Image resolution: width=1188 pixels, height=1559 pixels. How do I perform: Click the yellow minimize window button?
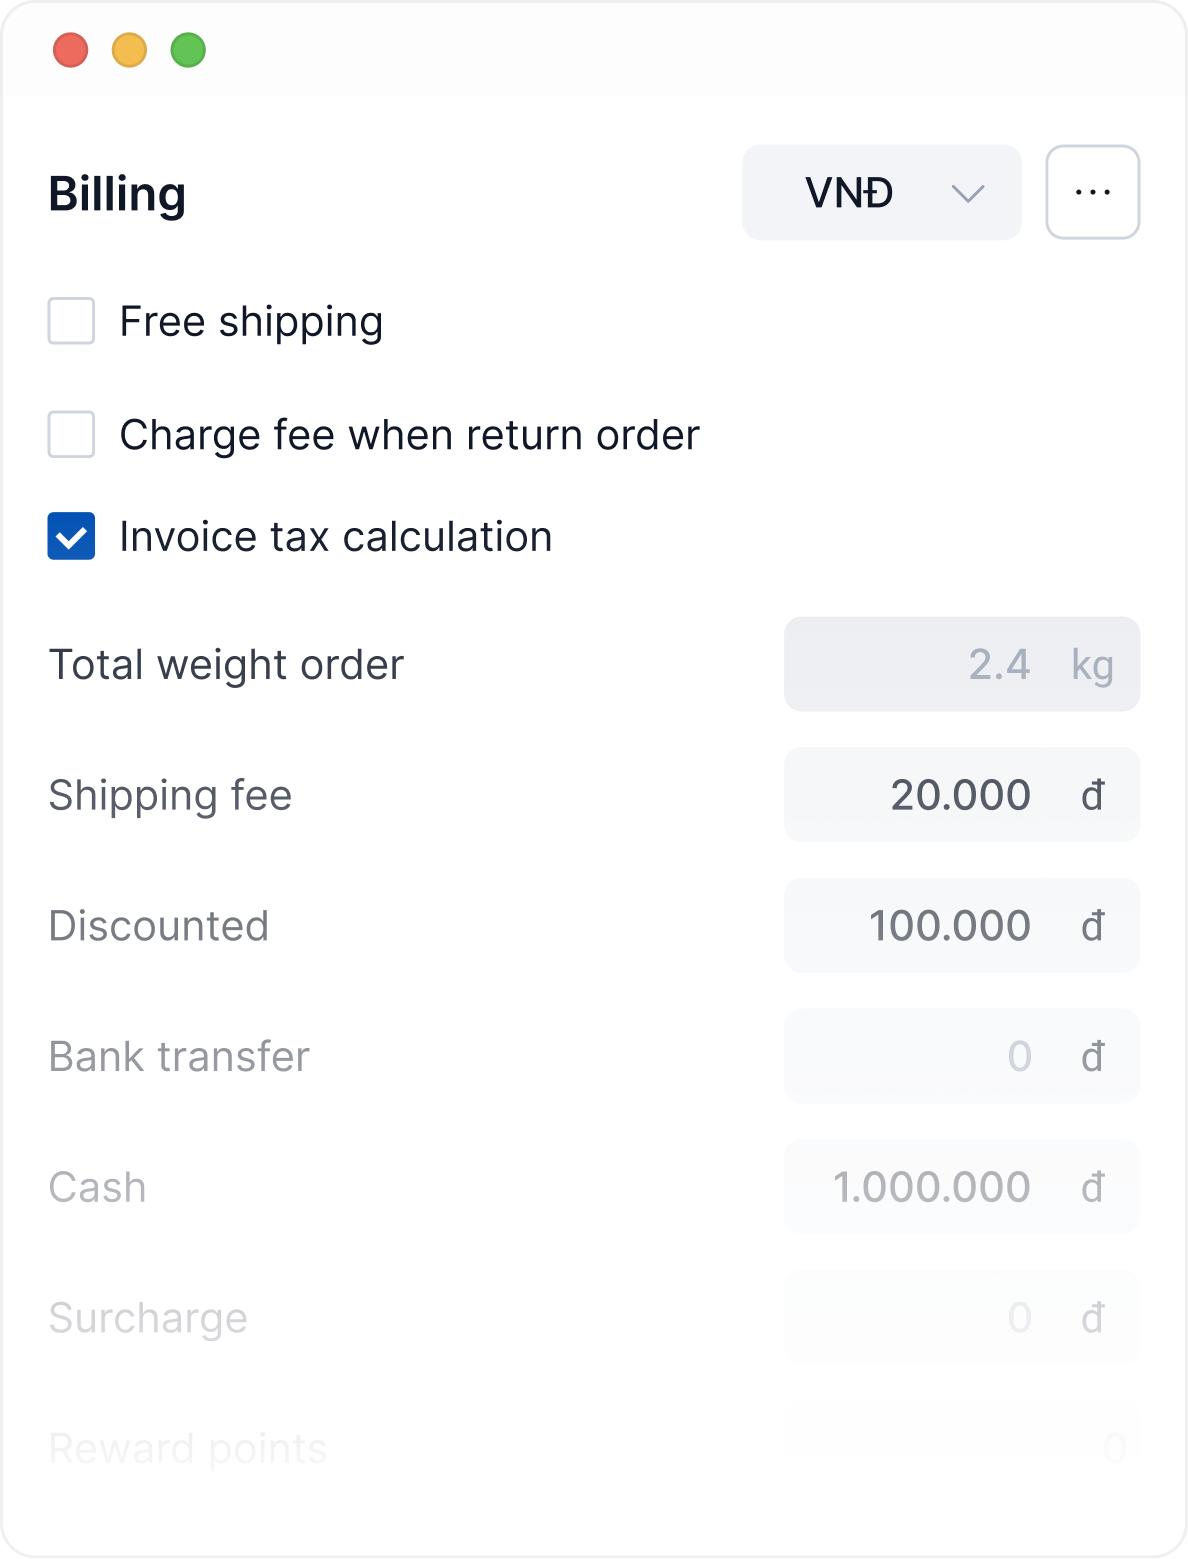(x=130, y=50)
